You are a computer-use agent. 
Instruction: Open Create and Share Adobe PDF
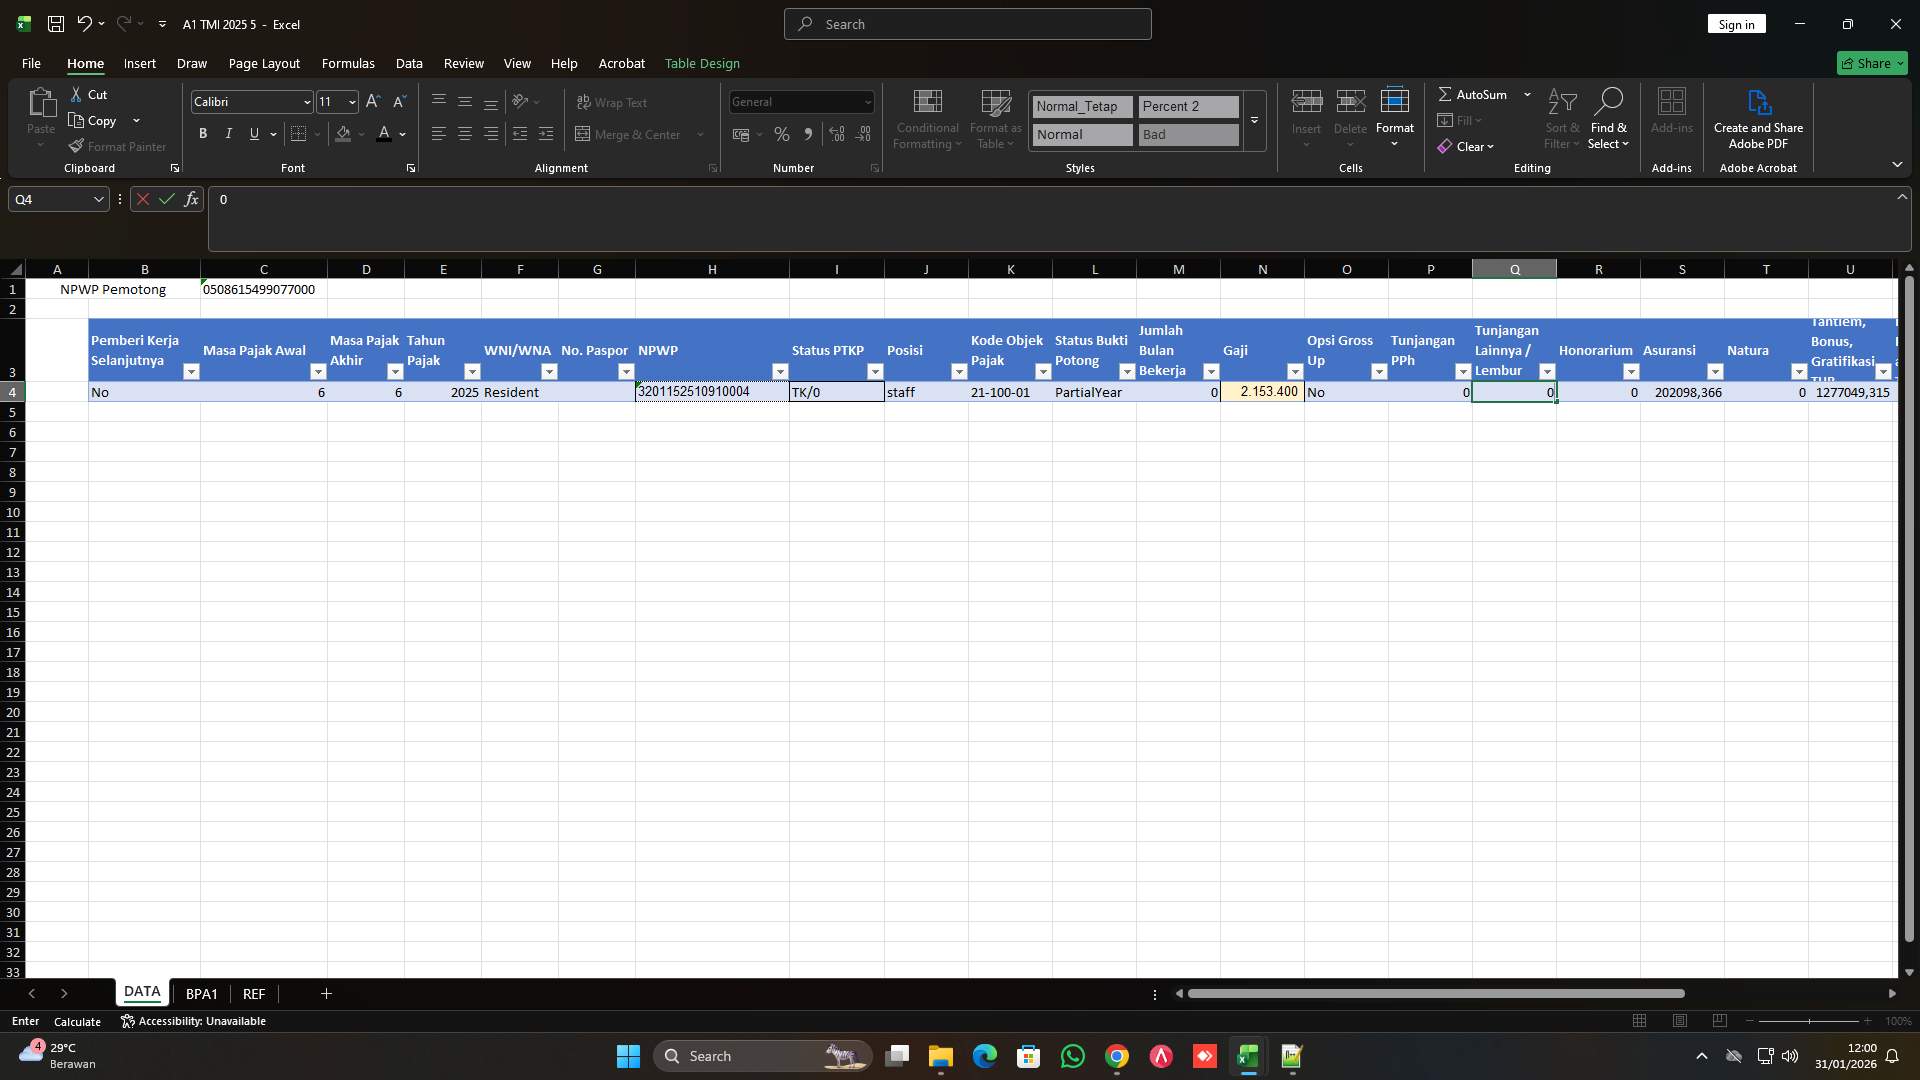1758,118
